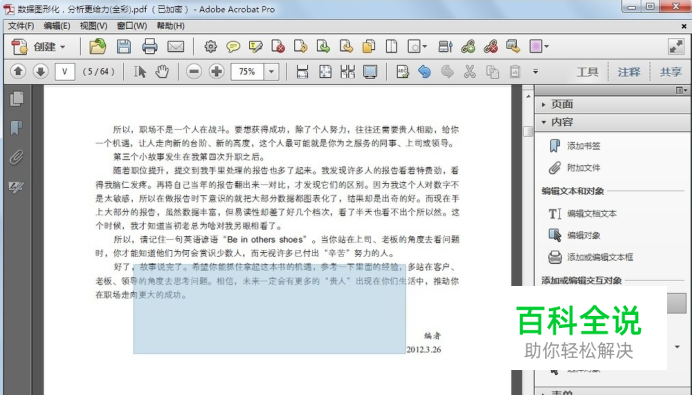Image resolution: width=692 pixels, height=395 pixels.
Task: Print the document with the printer icon
Action: (x=149, y=46)
